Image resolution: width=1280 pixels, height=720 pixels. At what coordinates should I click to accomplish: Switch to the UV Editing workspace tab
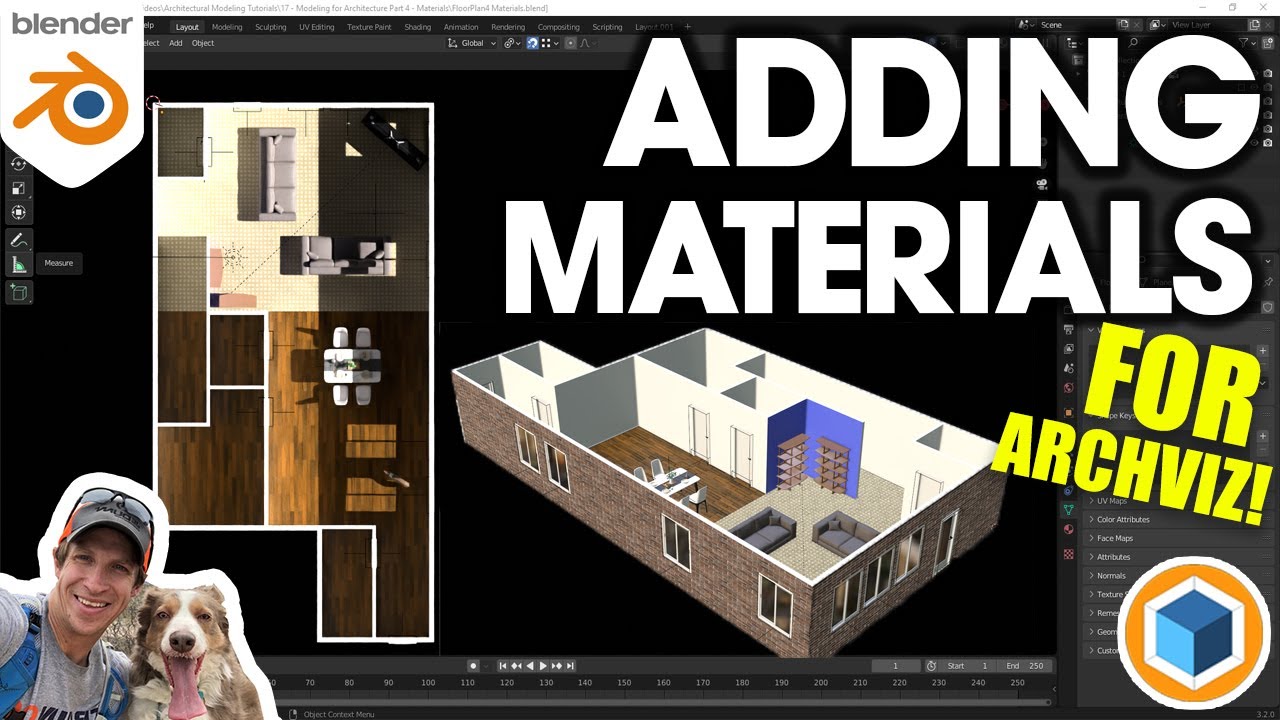[317, 27]
